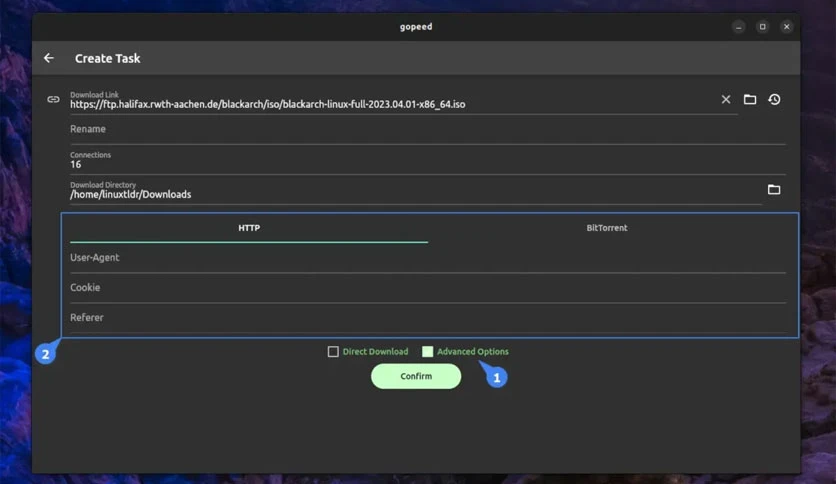This screenshot has width=836, height=484.
Task: Untick the Advanced Options checkbox
Action: (x=428, y=351)
